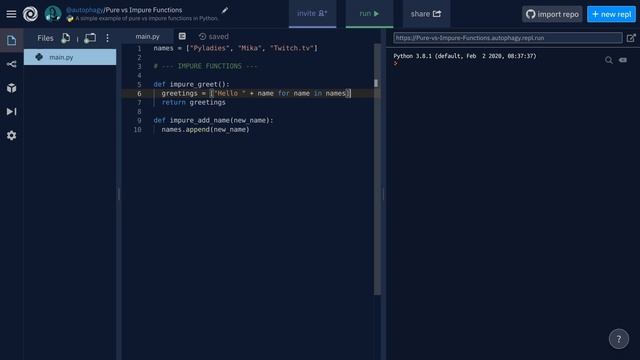Open the autophagy user avatar

pos(53,14)
